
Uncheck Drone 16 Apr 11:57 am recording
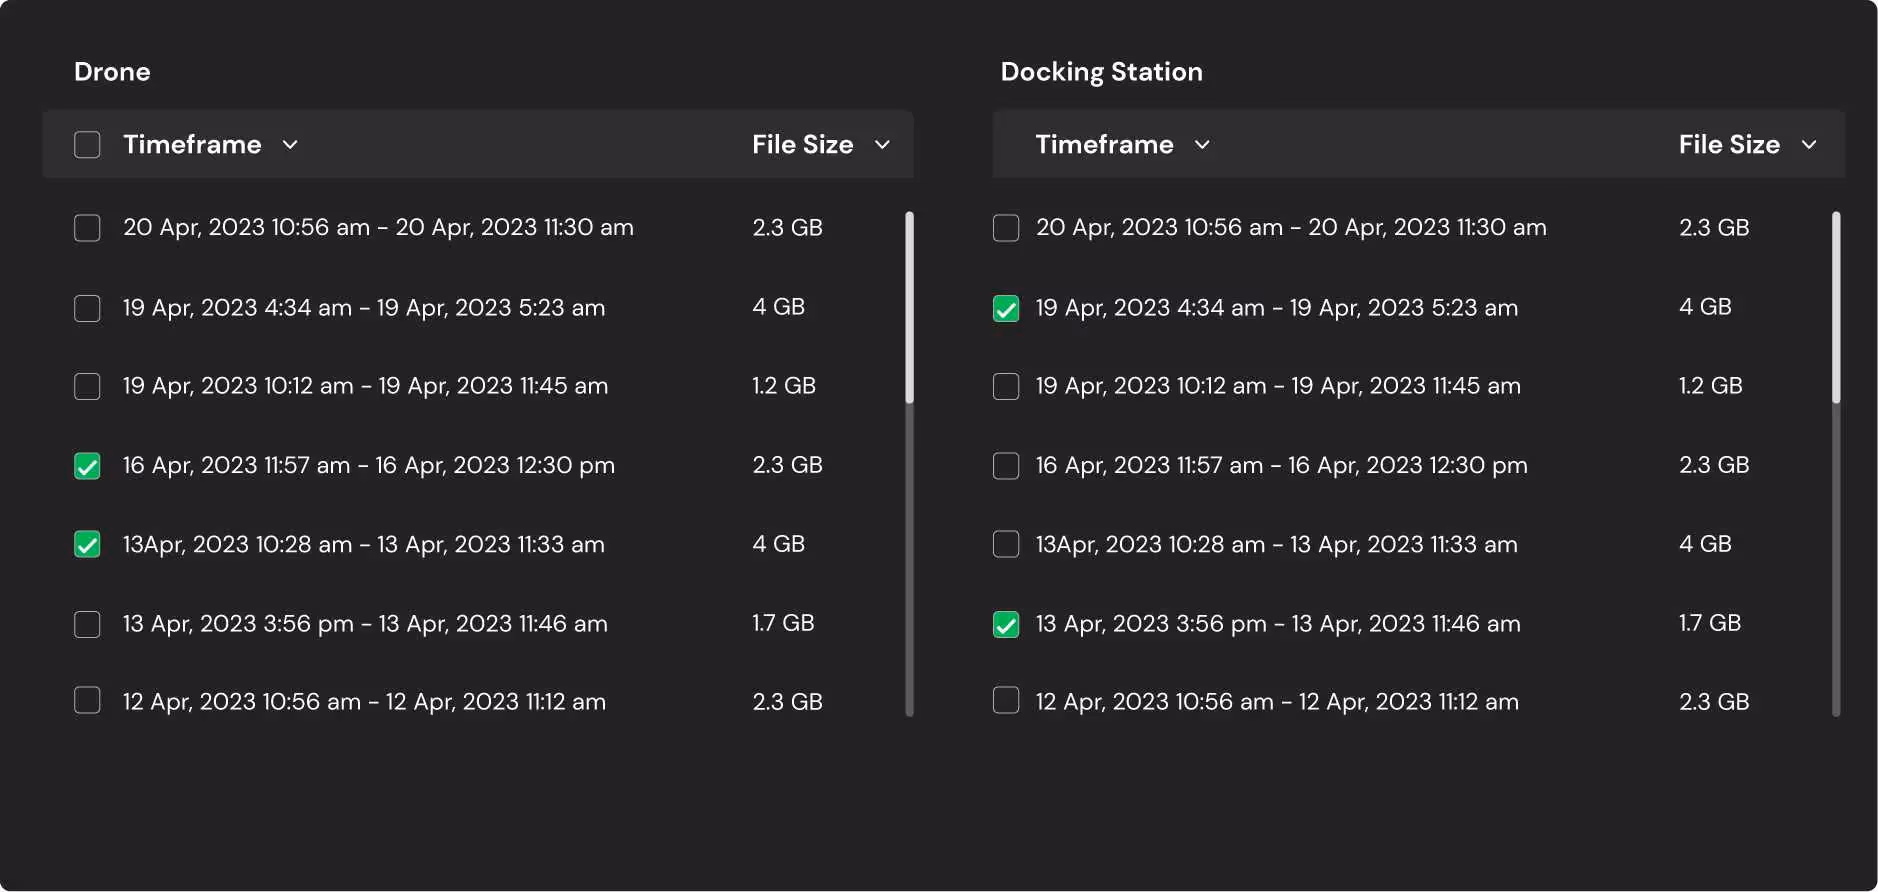pyautogui.click(x=87, y=466)
